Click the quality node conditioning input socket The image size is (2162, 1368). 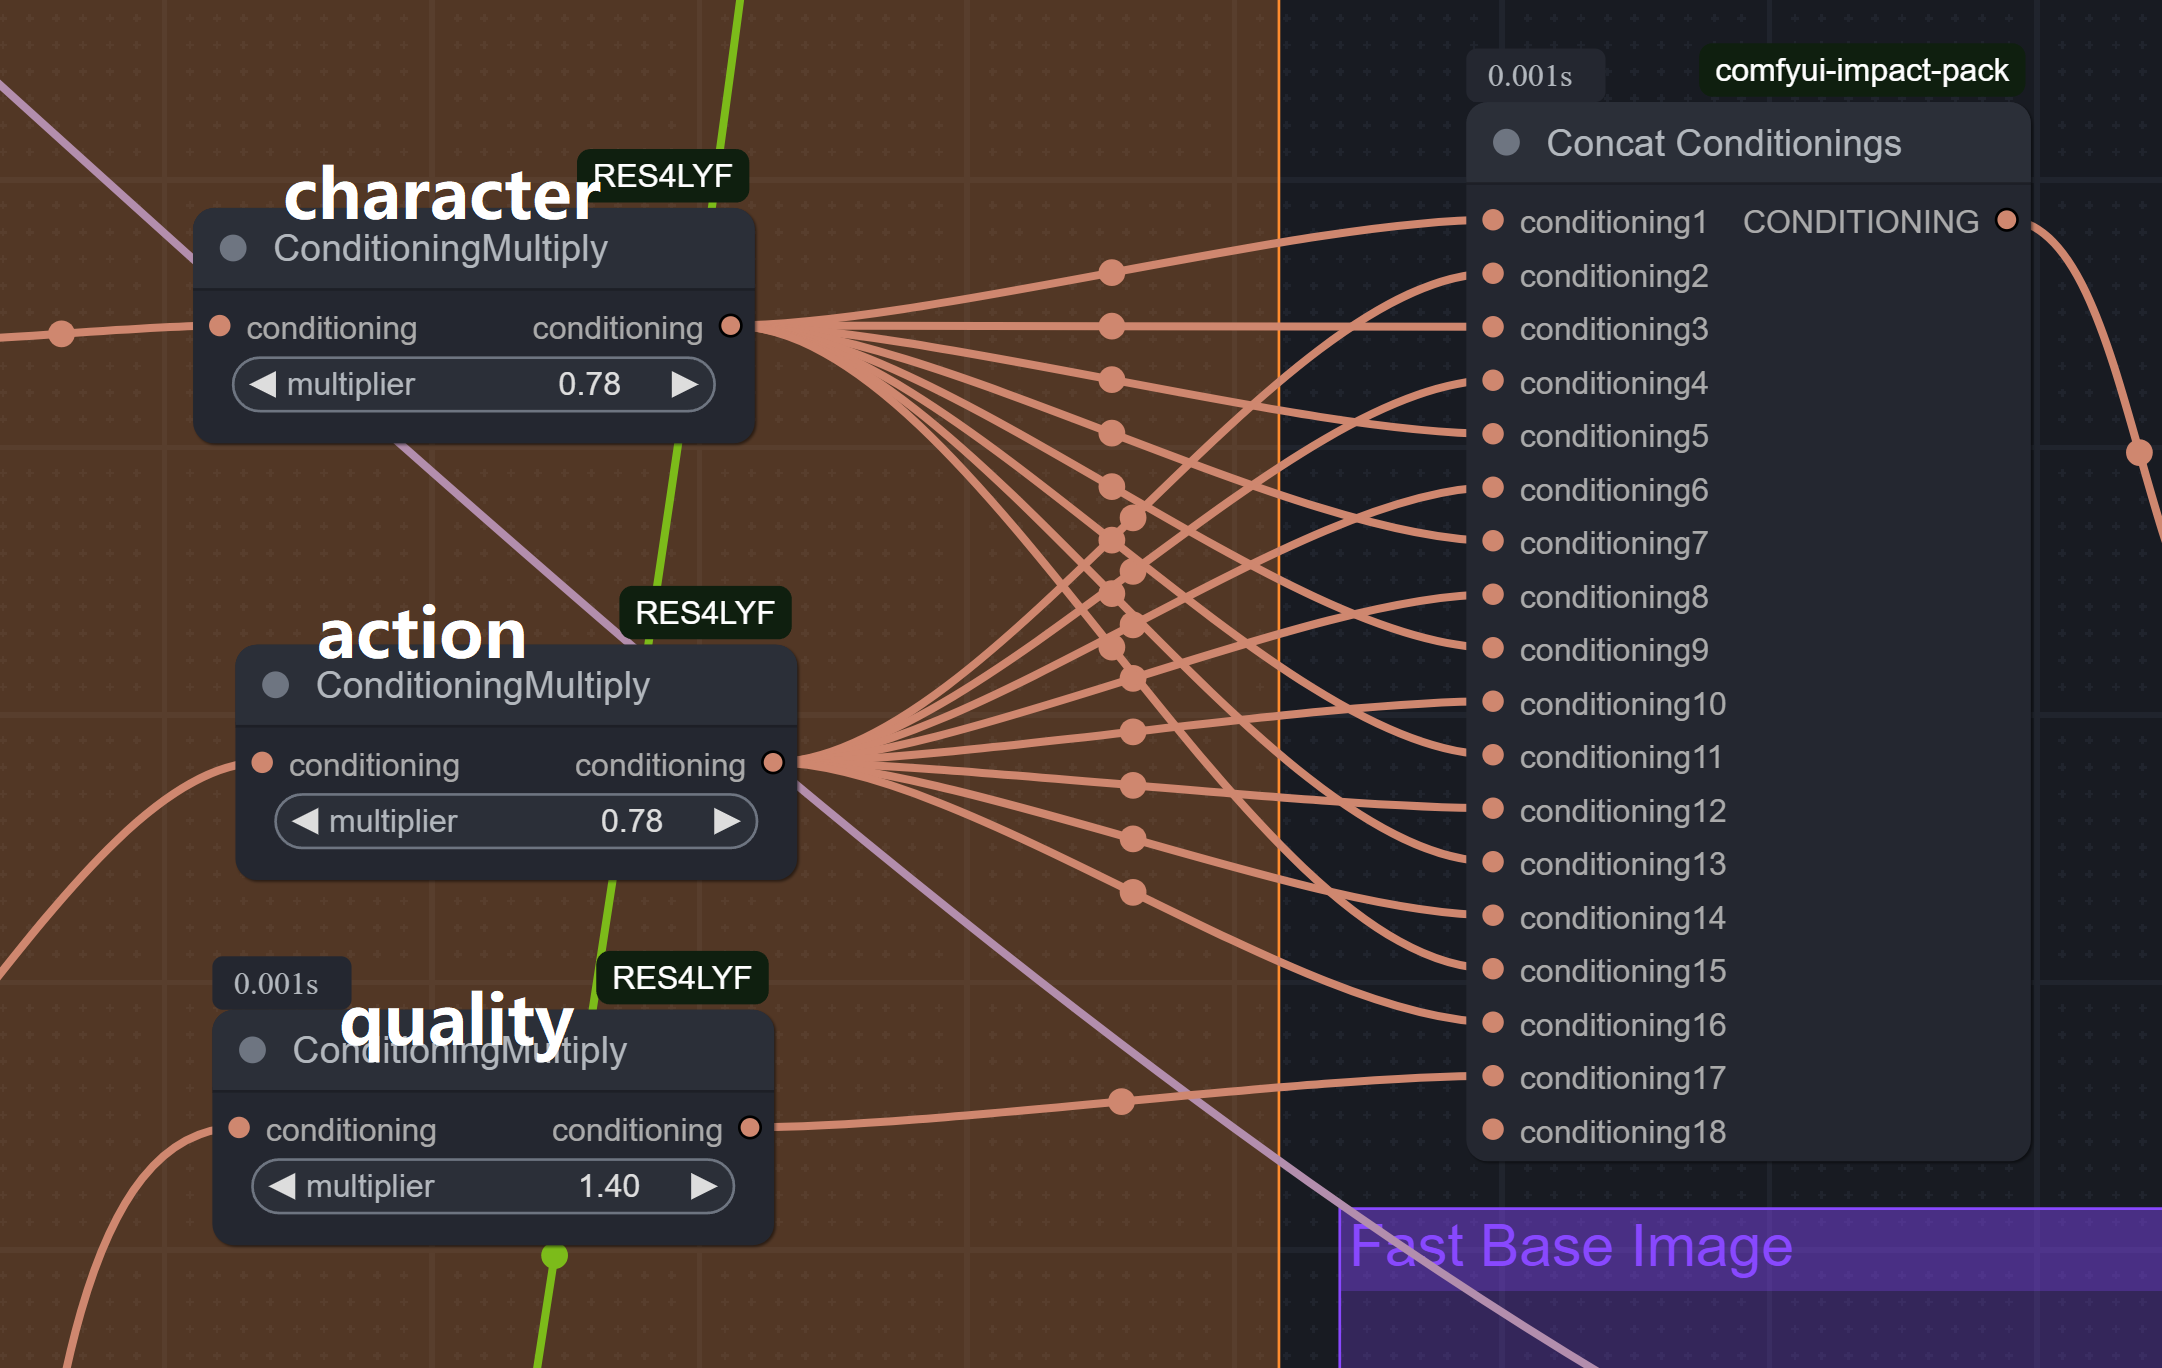pos(239,1128)
